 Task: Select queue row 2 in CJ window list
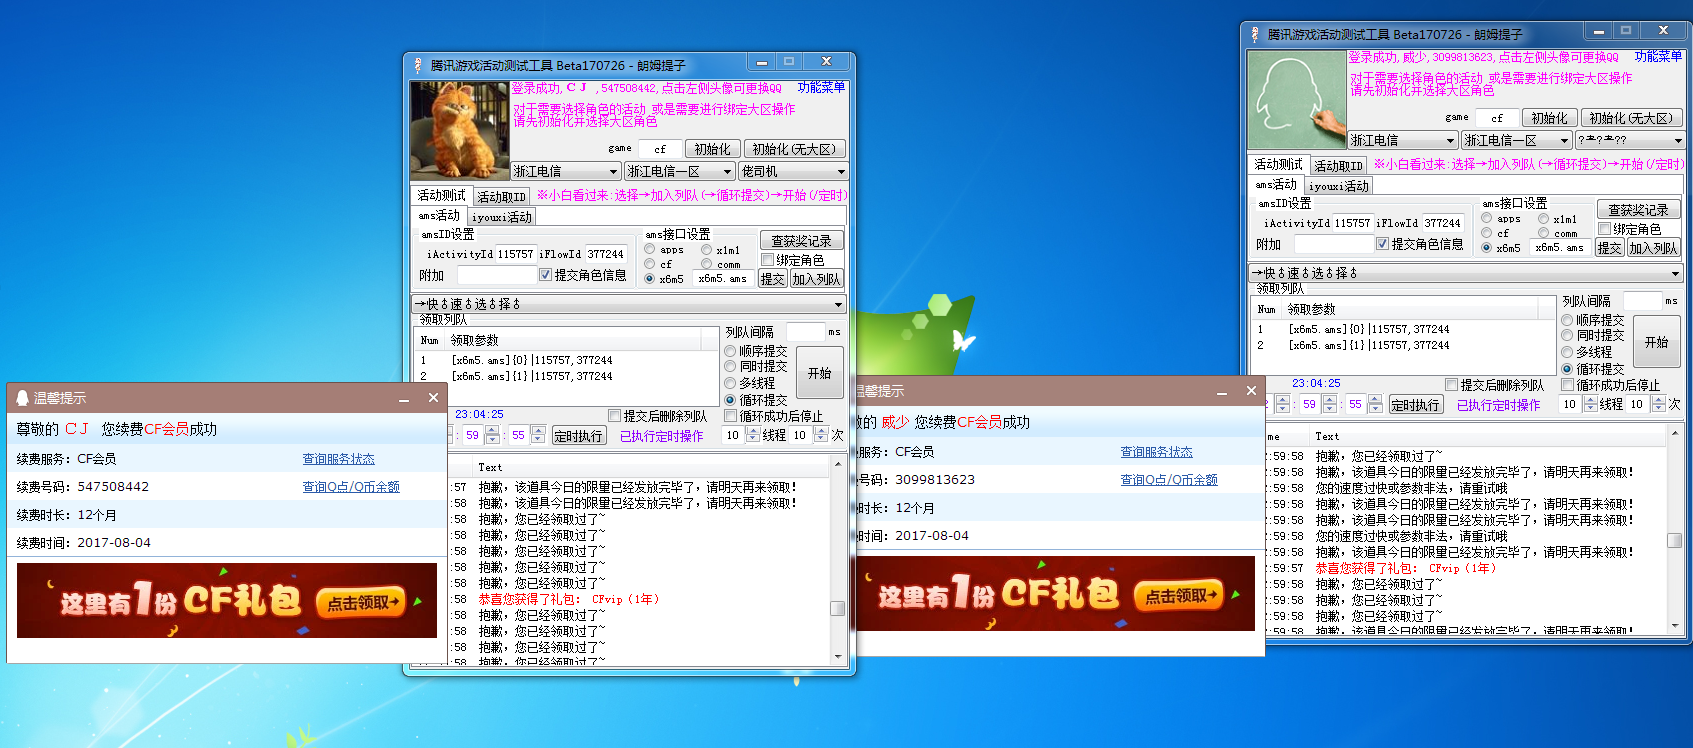click(x=564, y=376)
